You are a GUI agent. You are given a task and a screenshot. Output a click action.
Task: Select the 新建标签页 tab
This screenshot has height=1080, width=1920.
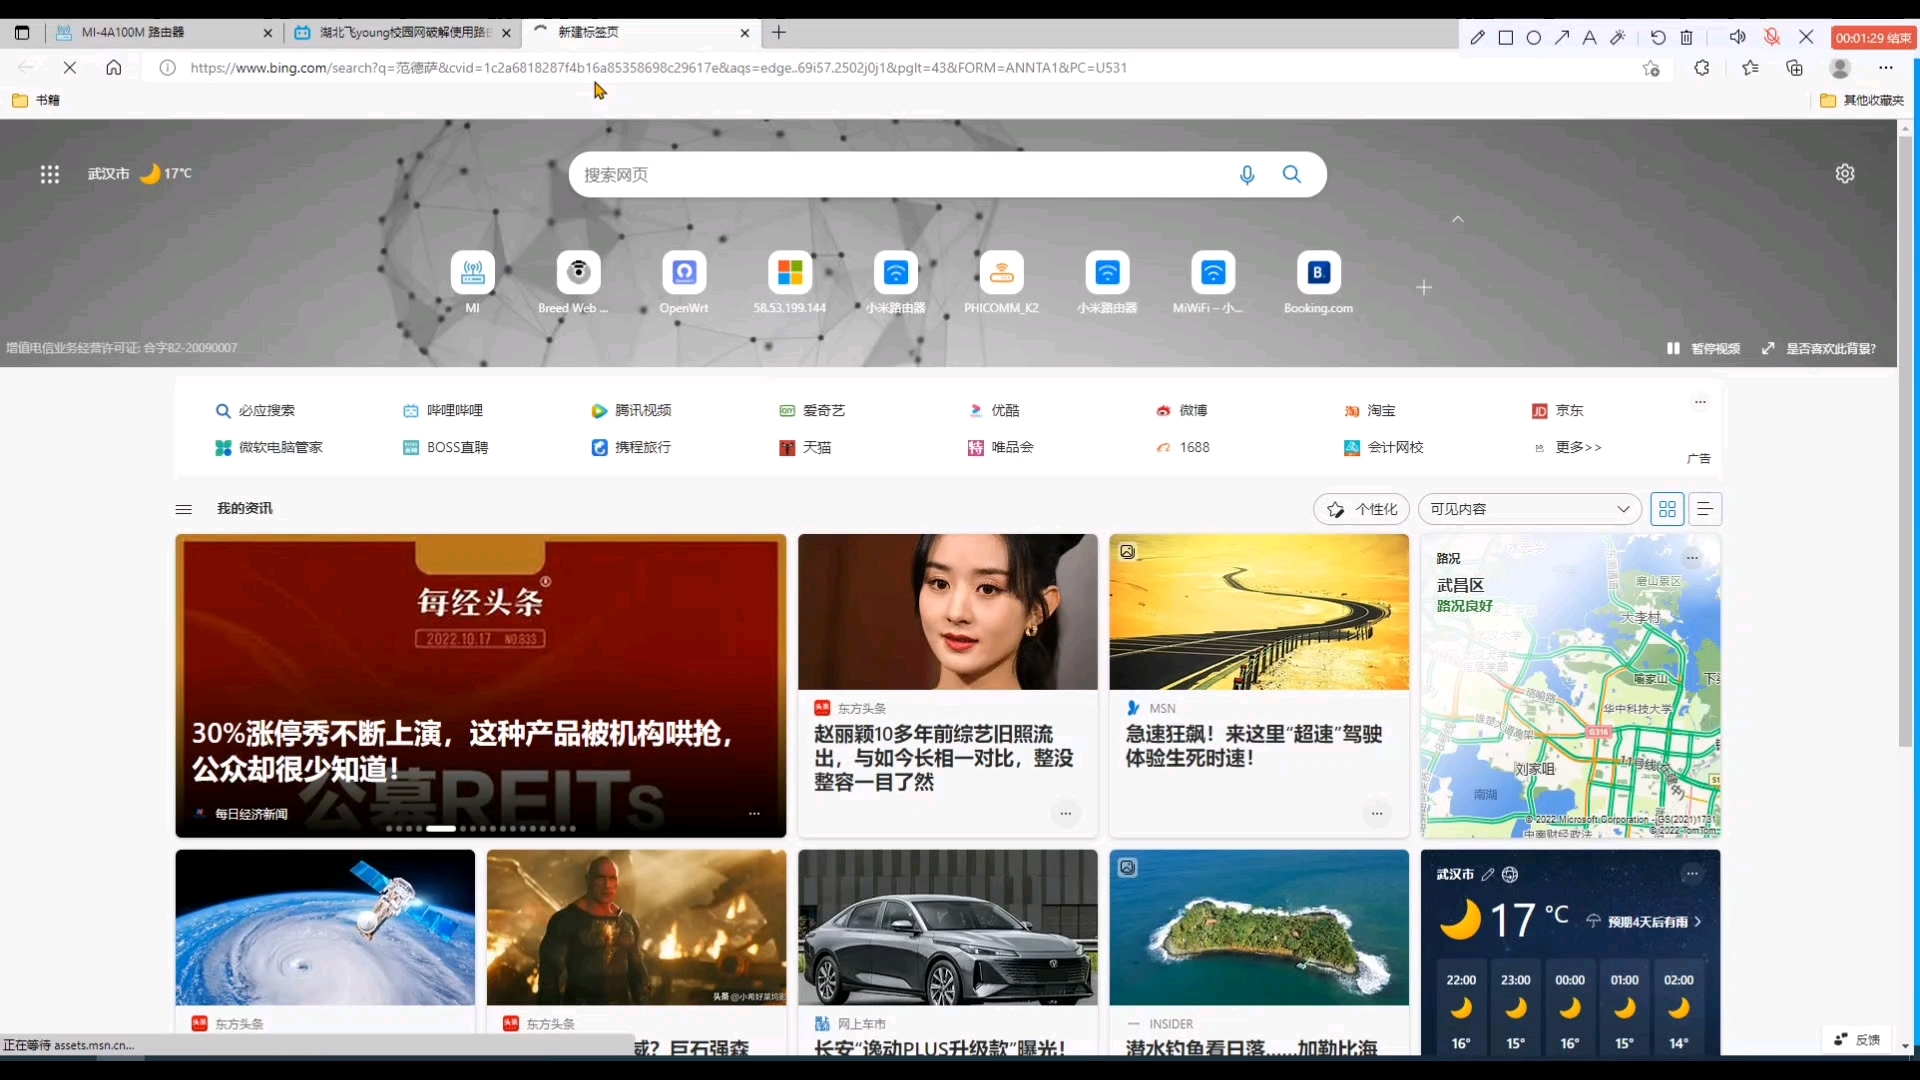pos(640,32)
